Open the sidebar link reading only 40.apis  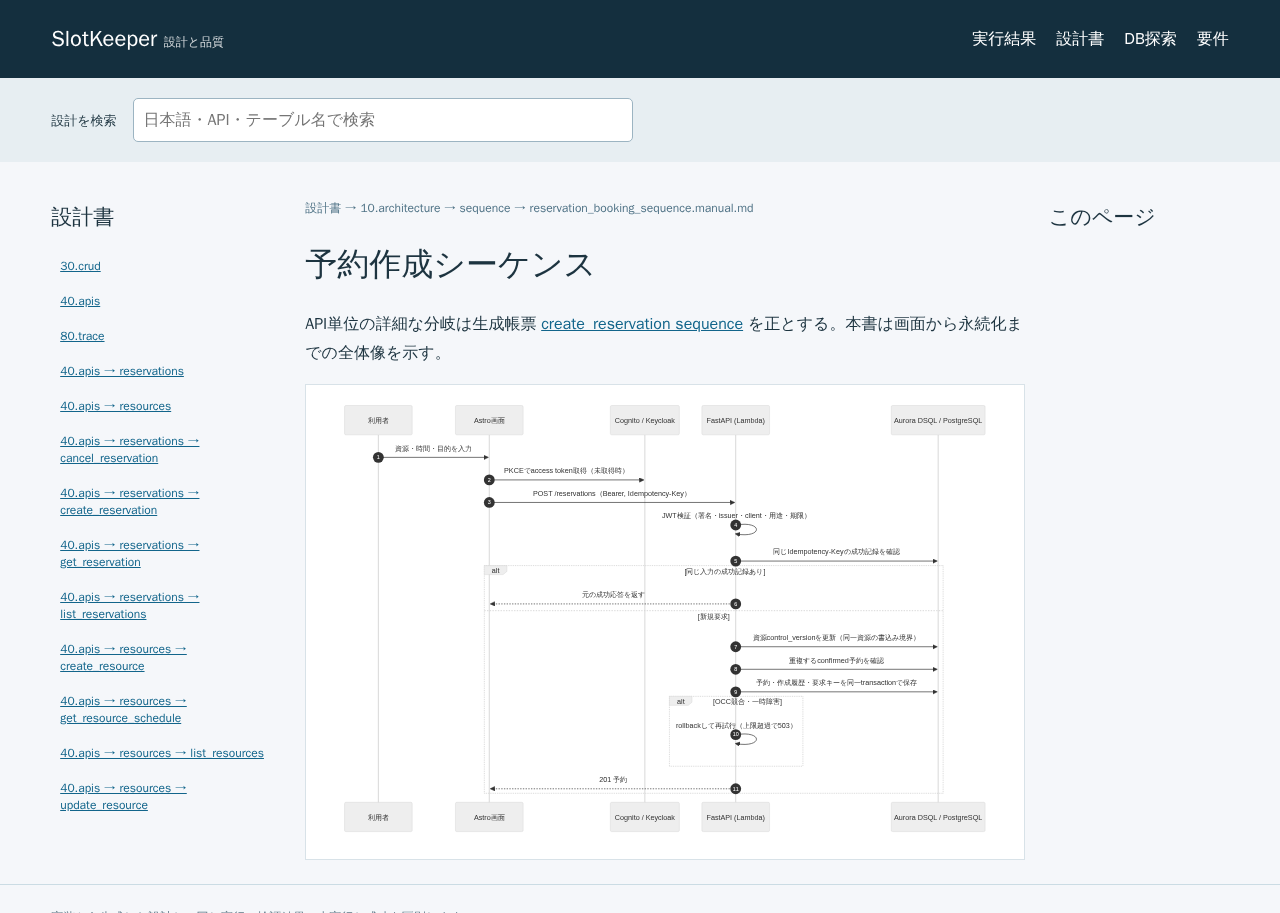[80, 301]
